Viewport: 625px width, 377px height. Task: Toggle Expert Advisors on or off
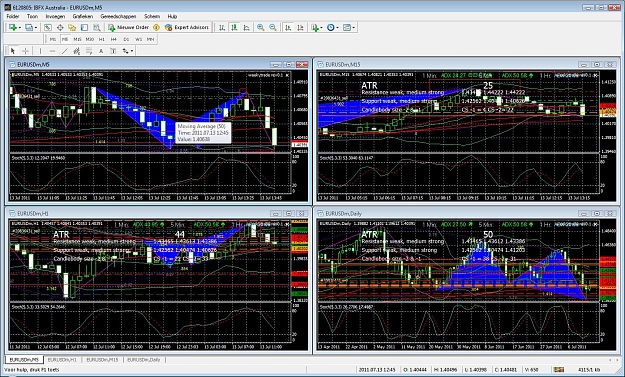[187, 27]
